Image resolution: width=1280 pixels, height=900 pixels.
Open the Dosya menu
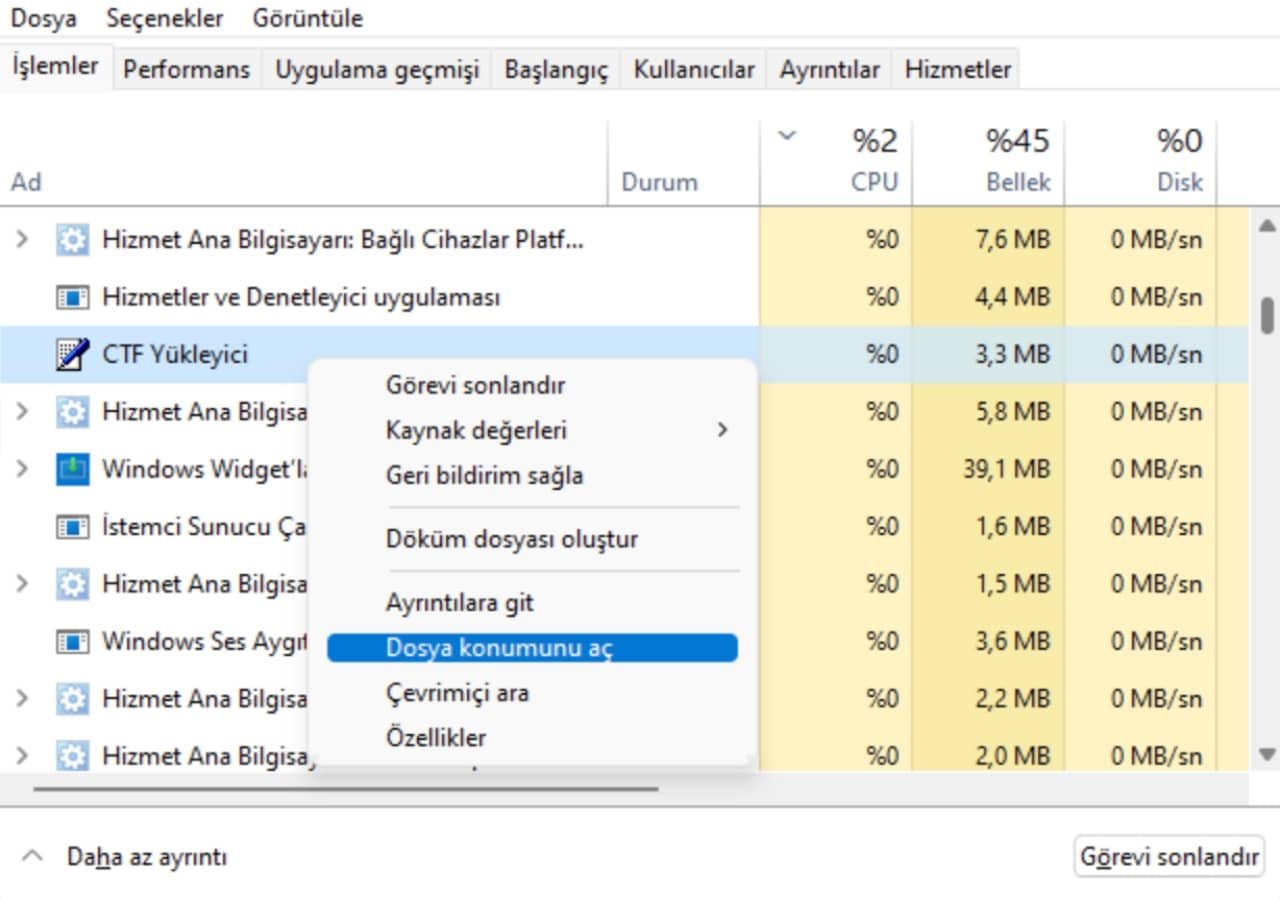click(43, 18)
